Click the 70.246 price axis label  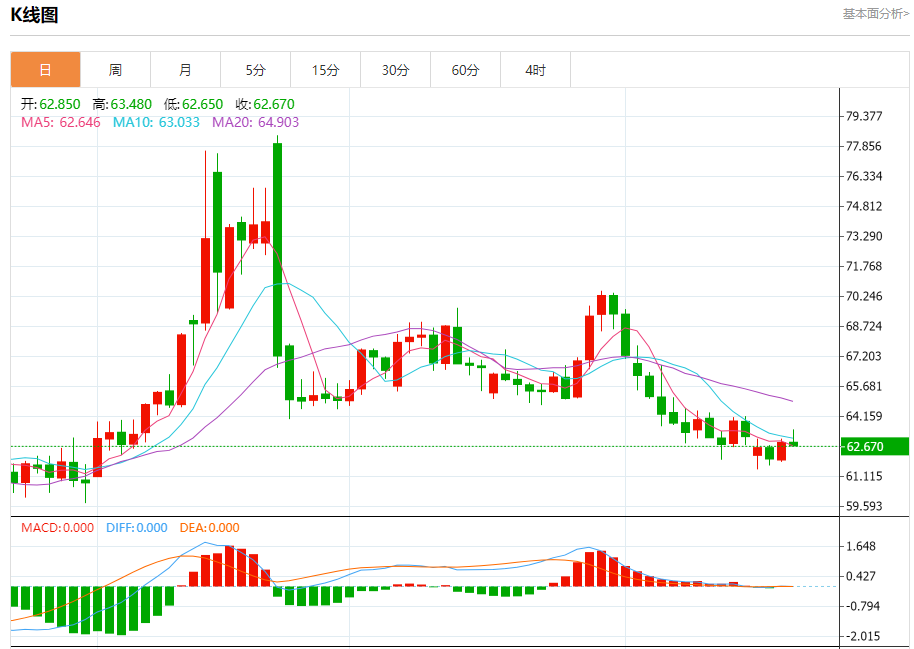click(864, 296)
